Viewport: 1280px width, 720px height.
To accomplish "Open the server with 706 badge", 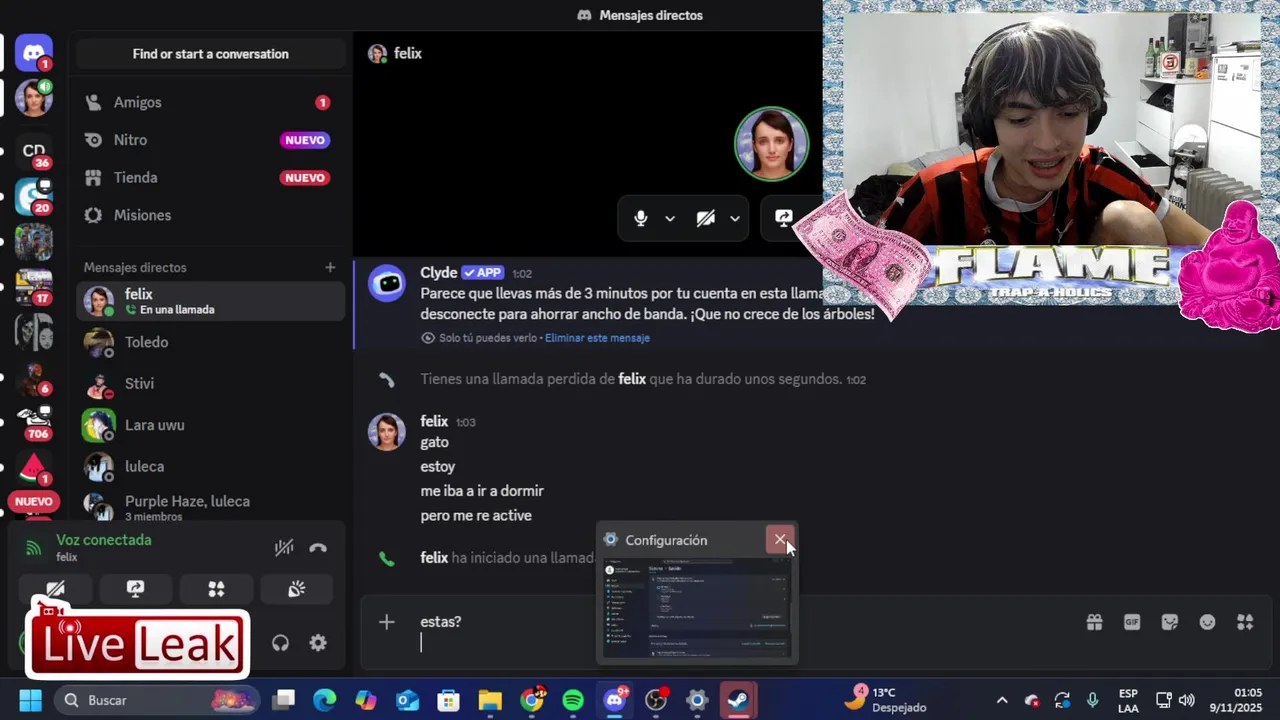I will point(34,420).
